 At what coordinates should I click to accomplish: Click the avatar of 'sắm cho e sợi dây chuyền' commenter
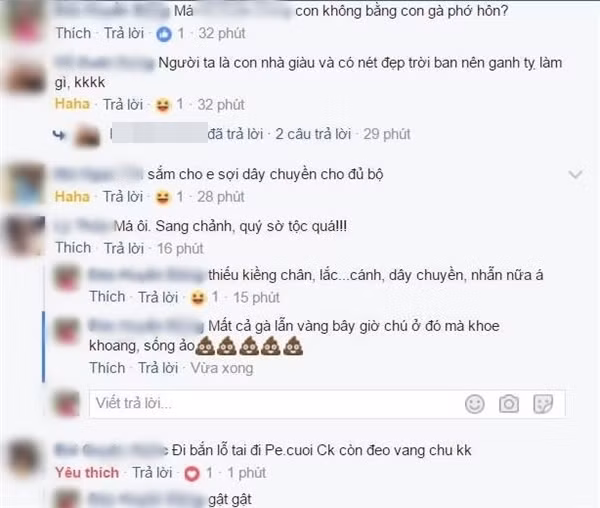pyautogui.click(x=25, y=185)
